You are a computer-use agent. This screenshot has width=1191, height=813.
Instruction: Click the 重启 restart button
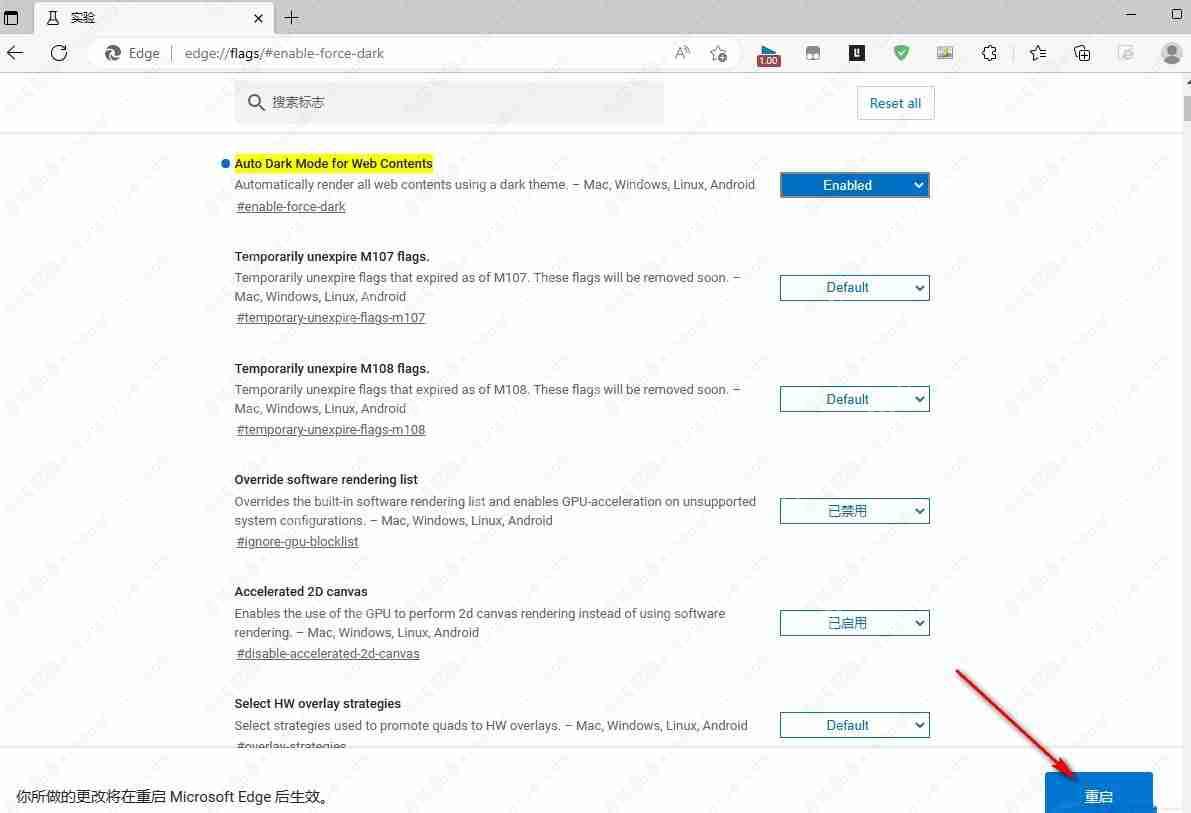1098,794
